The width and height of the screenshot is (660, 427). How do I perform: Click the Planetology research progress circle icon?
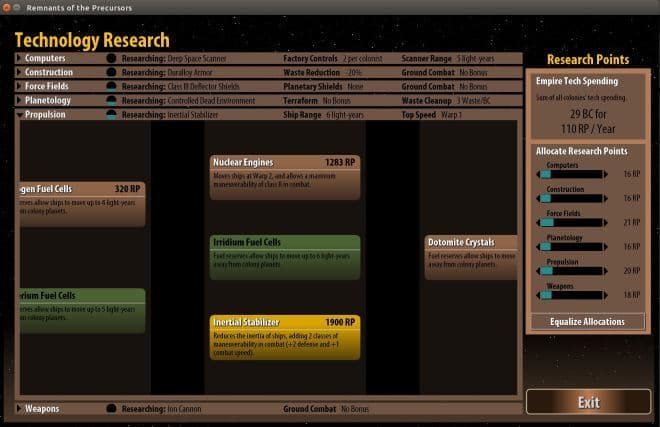[x=111, y=101]
